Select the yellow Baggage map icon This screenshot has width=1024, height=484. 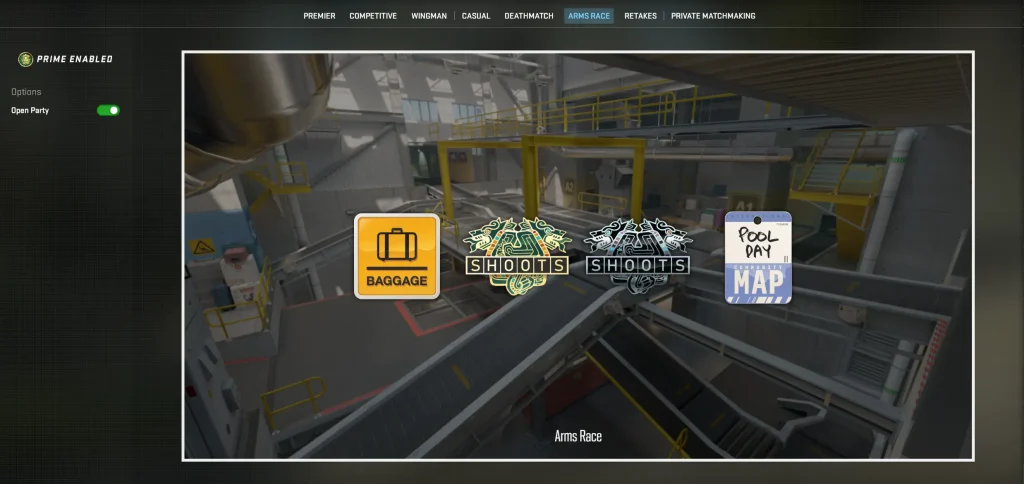click(x=397, y=256)
